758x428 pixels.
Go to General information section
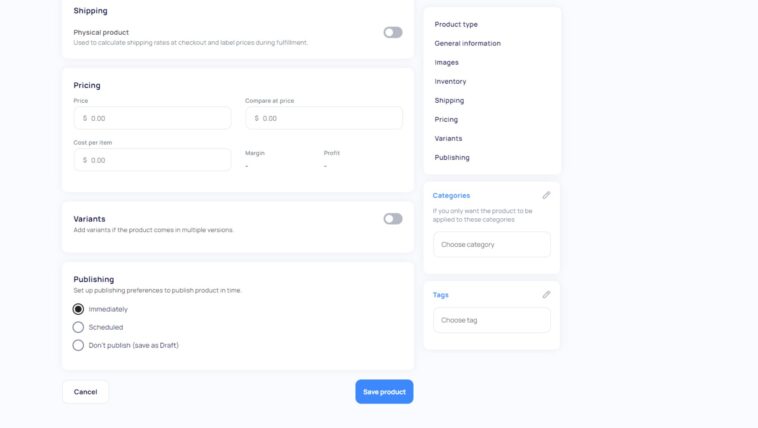pyautogui.click(x=467, y=44)
